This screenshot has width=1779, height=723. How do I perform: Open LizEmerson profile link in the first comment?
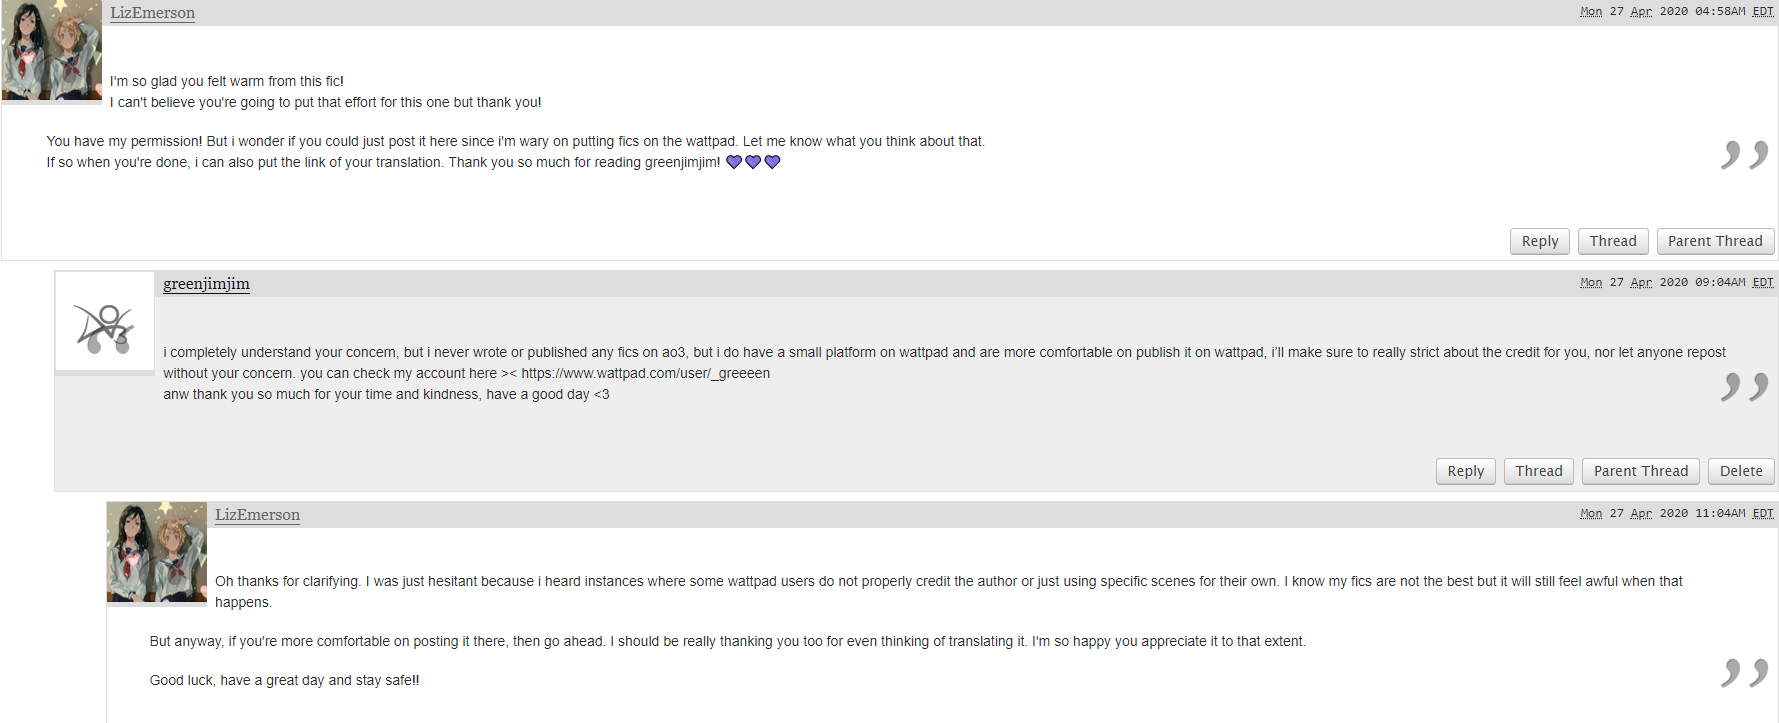pyautogui.click(x=152, y=13)
